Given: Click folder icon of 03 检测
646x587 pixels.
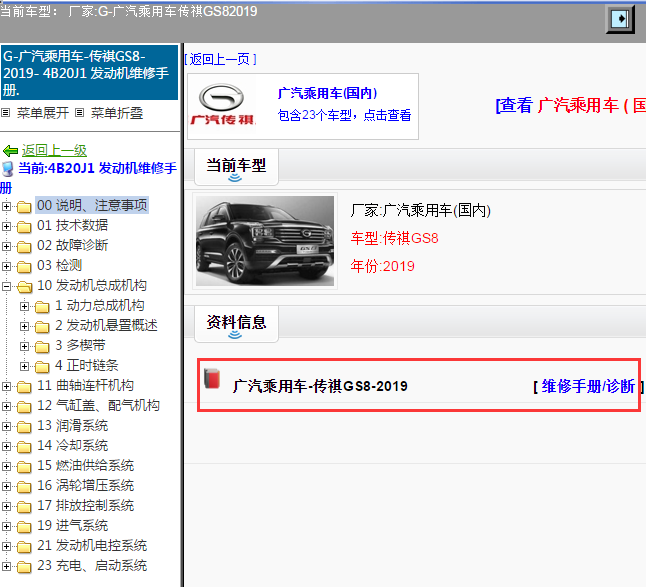Looking at the screenshot, I should [24, 267].
